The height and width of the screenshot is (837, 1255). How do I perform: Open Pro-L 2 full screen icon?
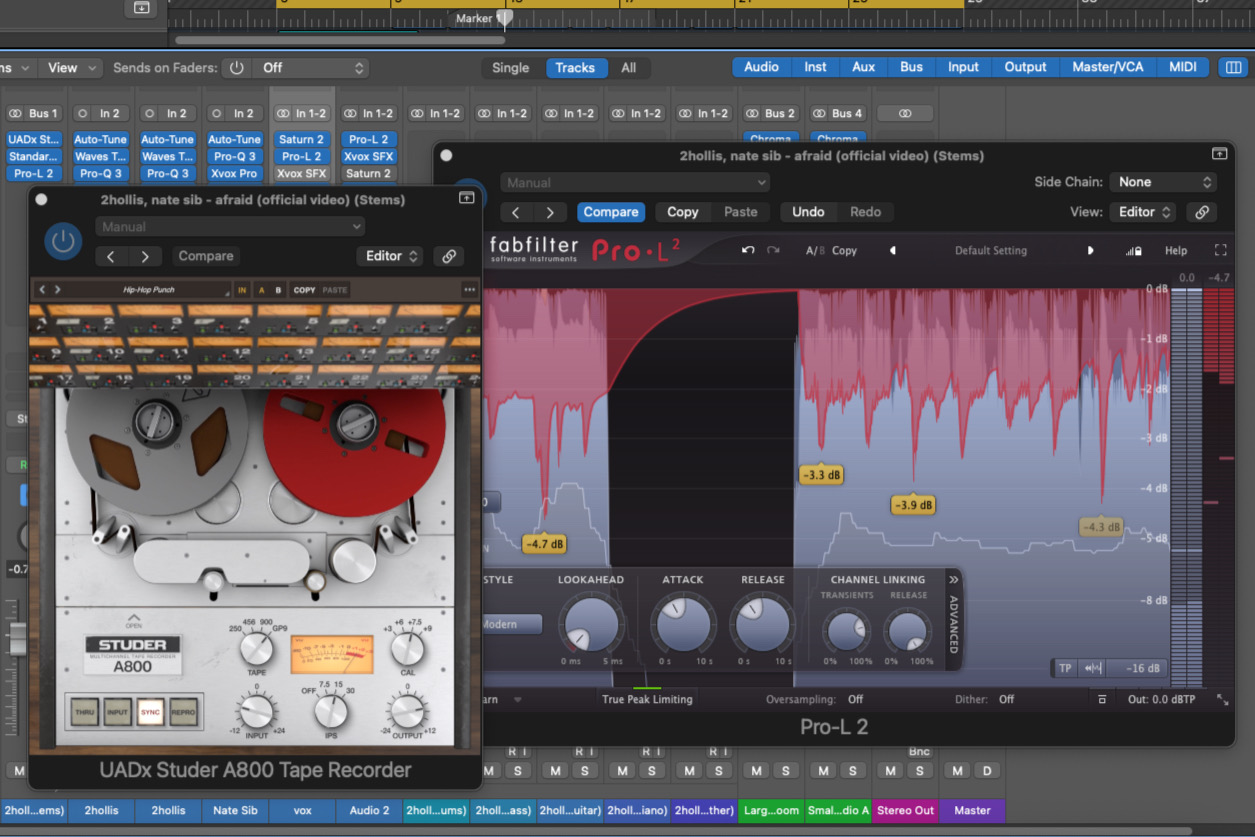(1220, 251)
